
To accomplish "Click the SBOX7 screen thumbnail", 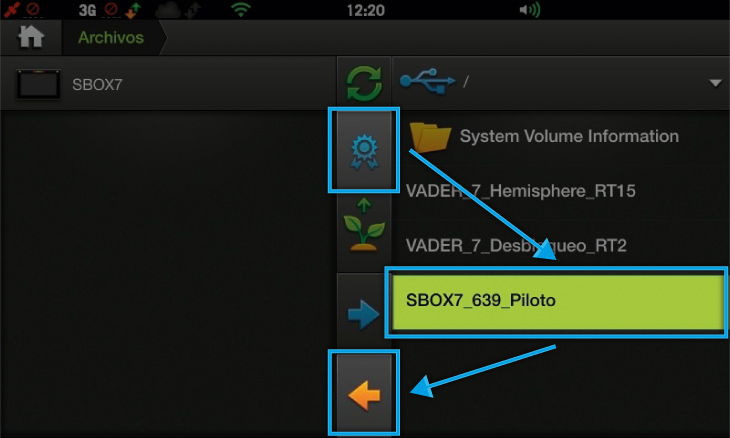I will click(38, 84).
